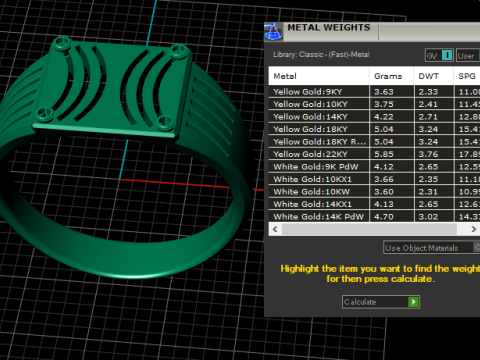Toggle Use Object Materials
The height and width of the screenshot is (360, 480).
[432, 248]
